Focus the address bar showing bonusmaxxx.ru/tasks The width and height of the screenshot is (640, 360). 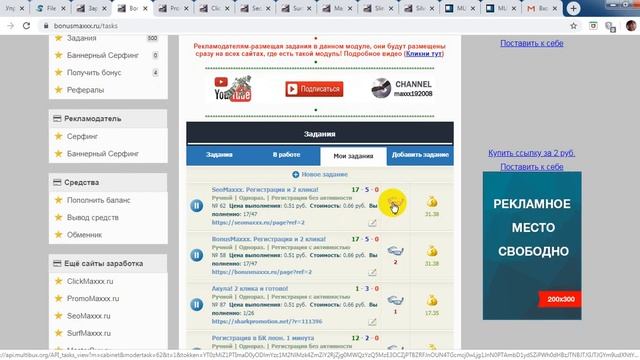302,26
